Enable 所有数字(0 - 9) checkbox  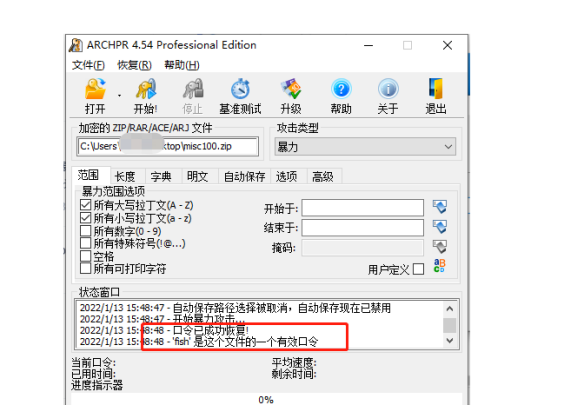pos(85,231)
